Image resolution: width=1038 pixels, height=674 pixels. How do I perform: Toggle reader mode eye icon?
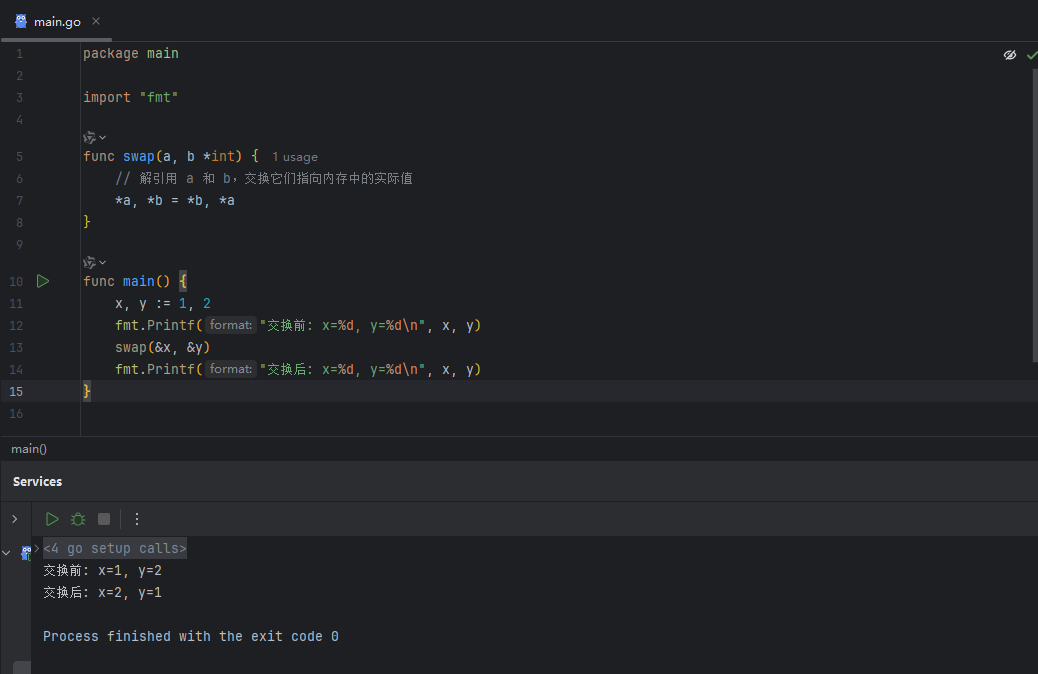click(1010, 55)
